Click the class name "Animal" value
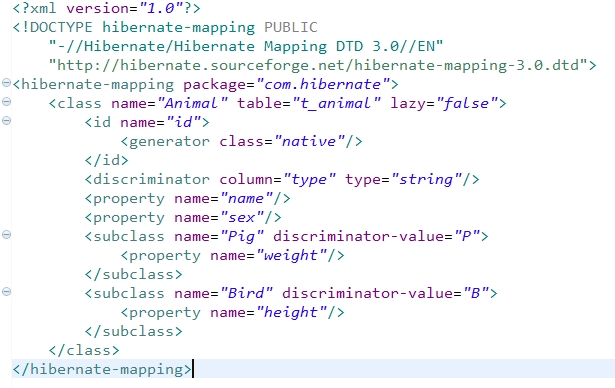Image resolution: width=615 pixels, height=388 pixels. (192, 103)
